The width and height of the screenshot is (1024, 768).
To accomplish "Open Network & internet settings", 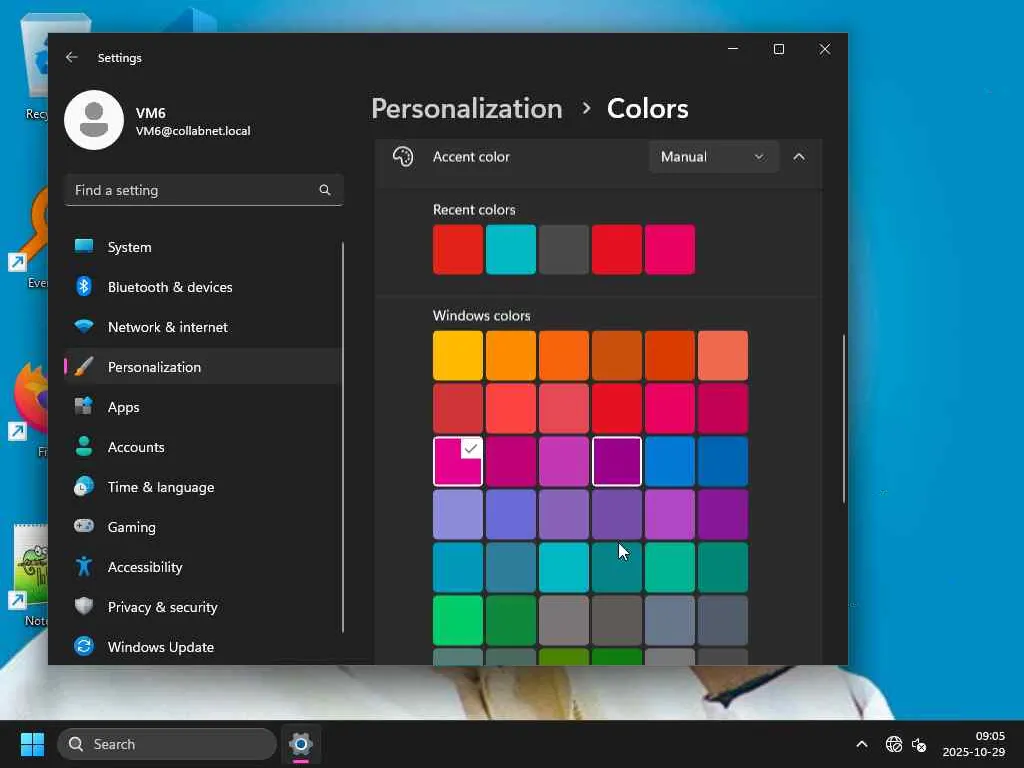I will point(202,327).
